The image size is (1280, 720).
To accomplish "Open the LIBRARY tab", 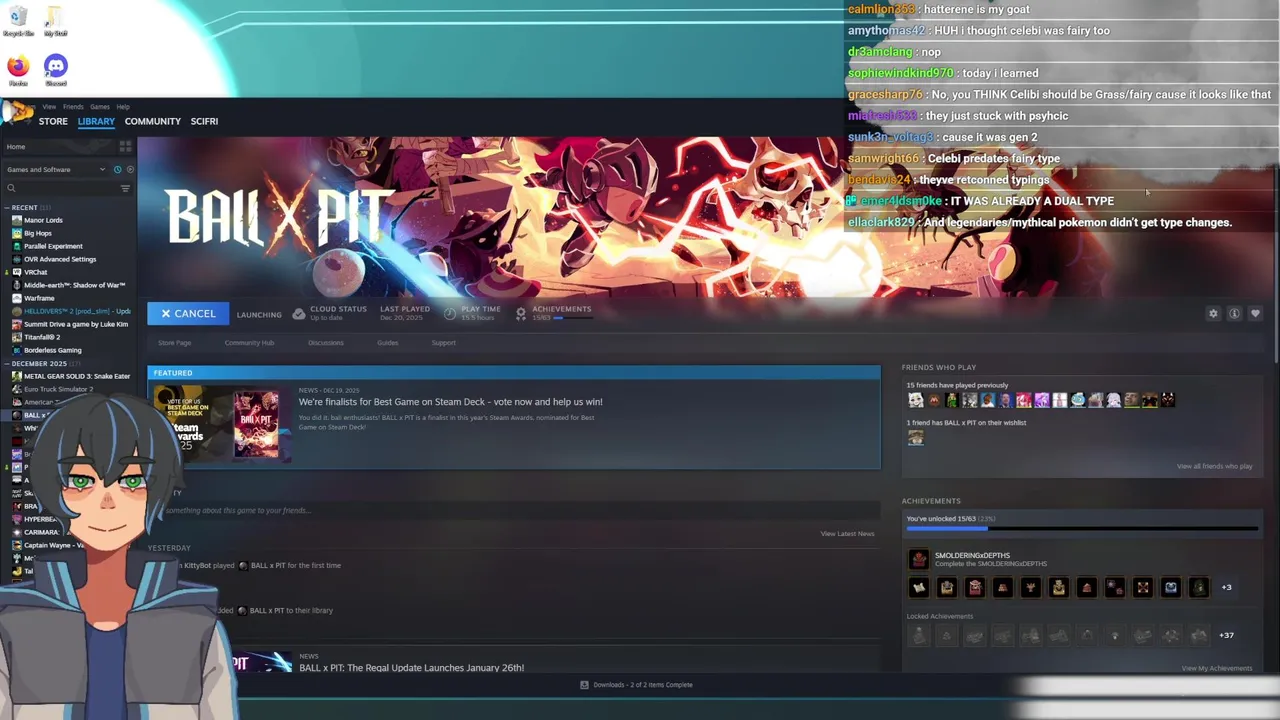I will 96,121.
